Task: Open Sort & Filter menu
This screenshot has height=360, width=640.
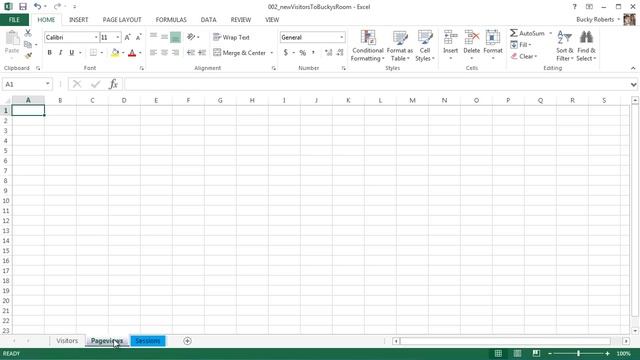Action: pos(564,46)
